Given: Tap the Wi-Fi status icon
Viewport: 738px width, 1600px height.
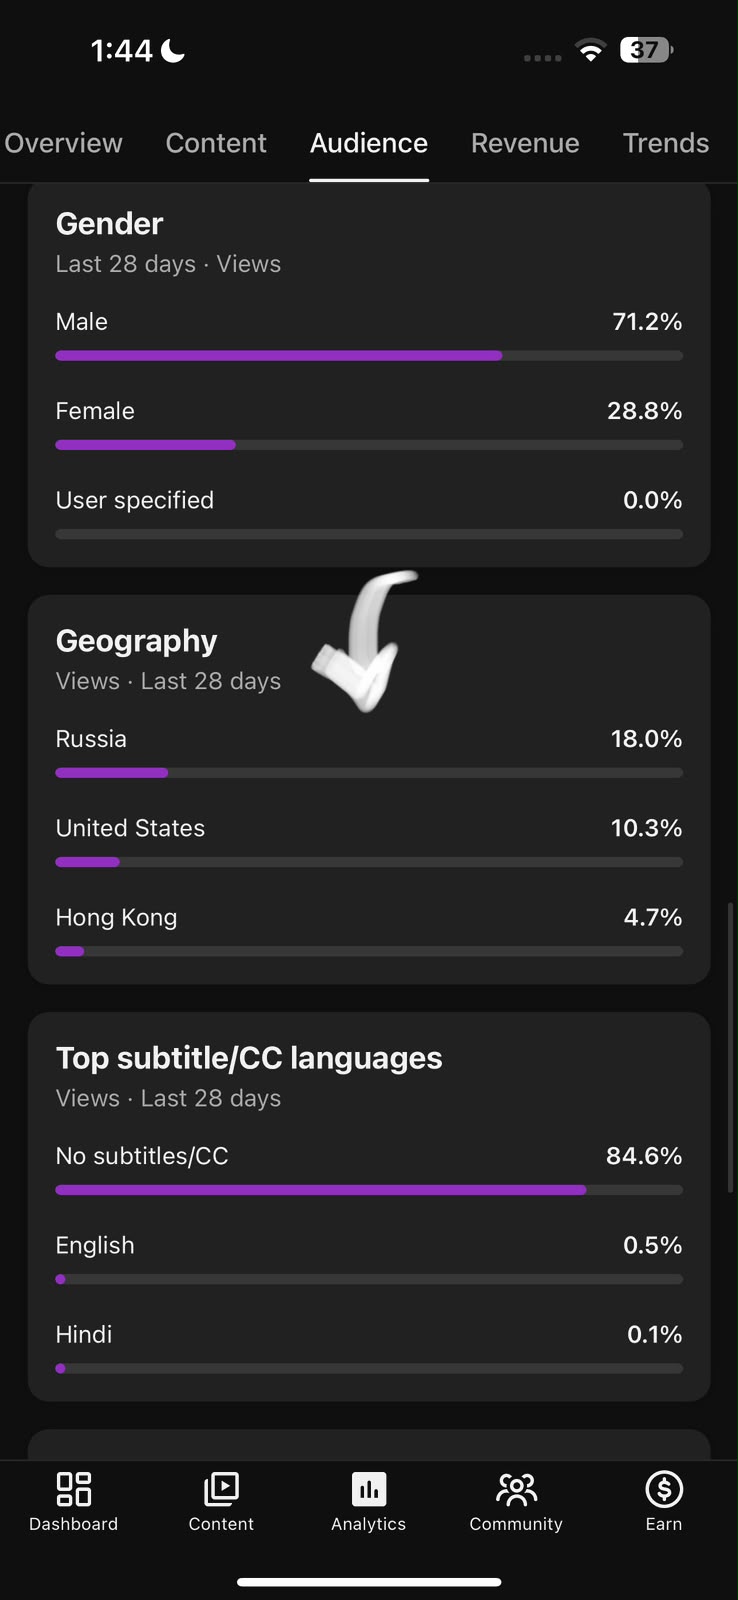Looking at the screenshot, I should (591, 50).
